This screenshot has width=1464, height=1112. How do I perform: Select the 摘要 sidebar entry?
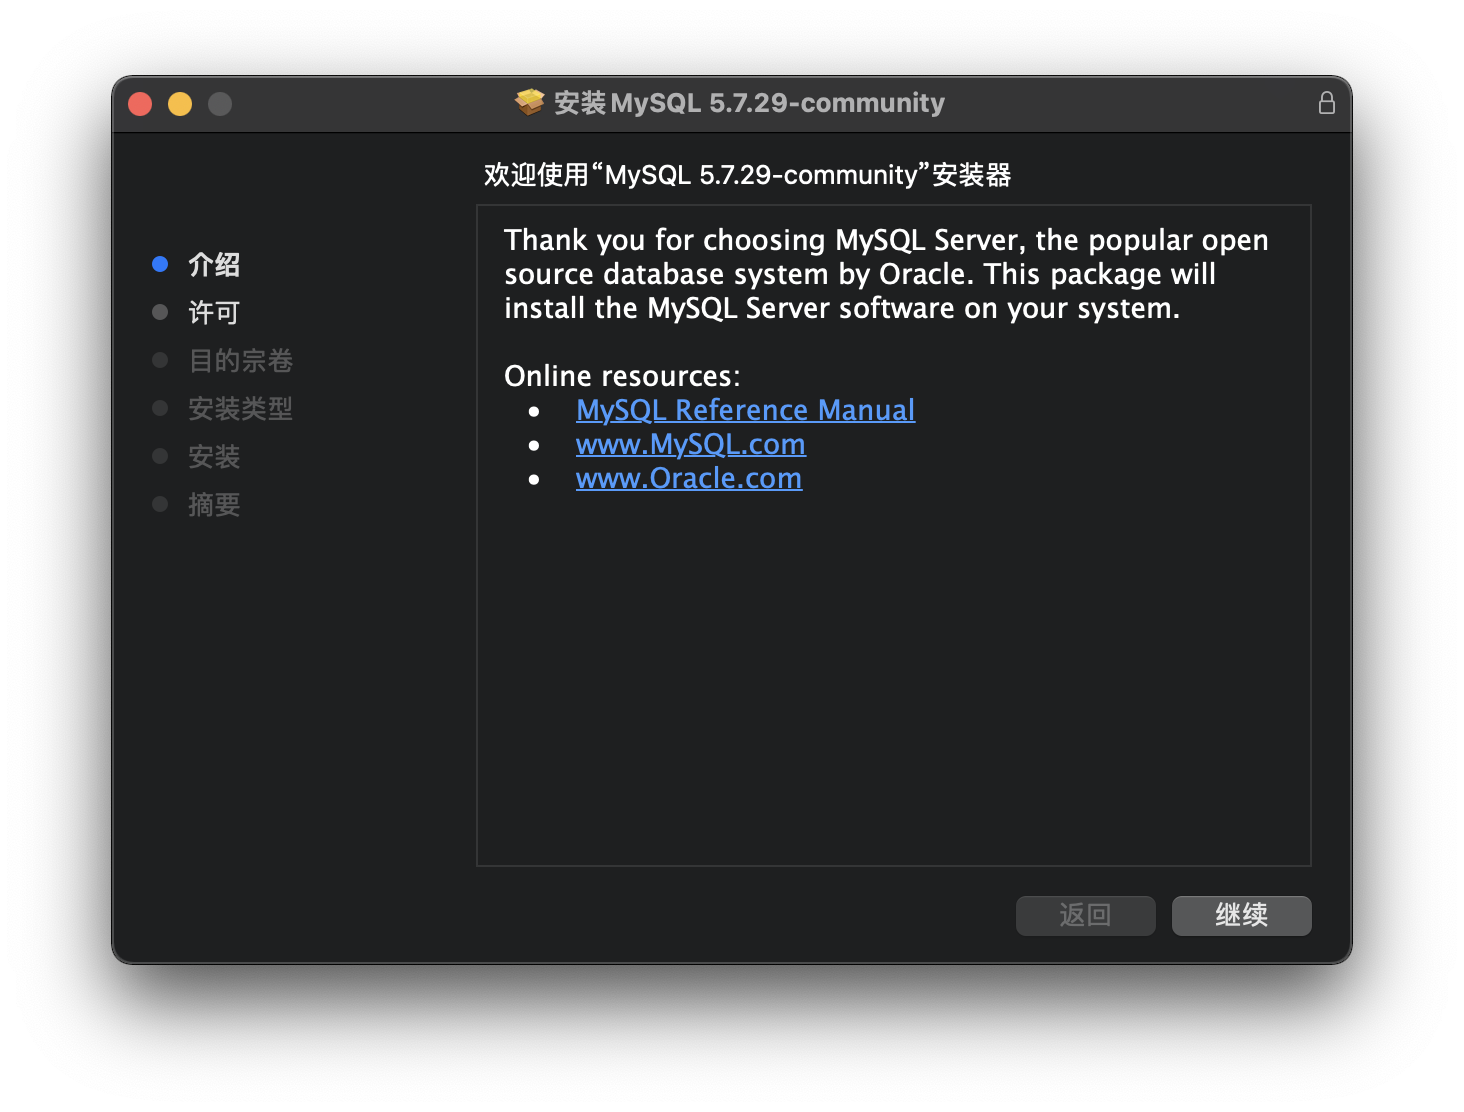point(214,504)
